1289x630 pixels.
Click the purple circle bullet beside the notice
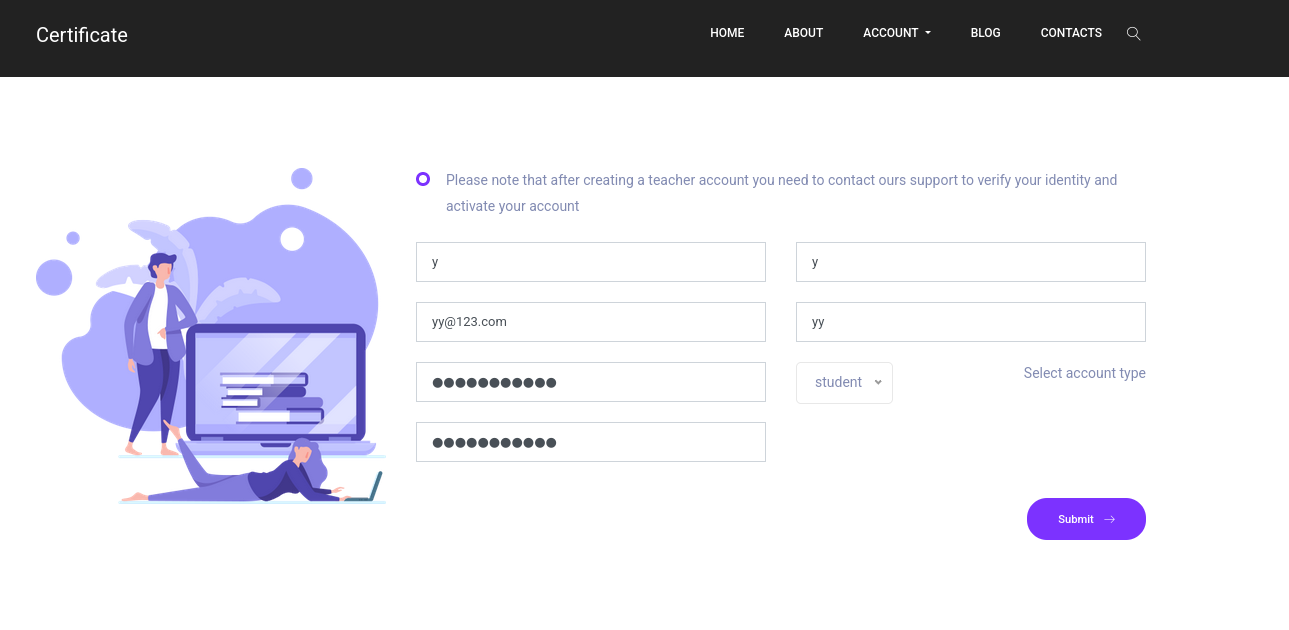pos(423,179)
